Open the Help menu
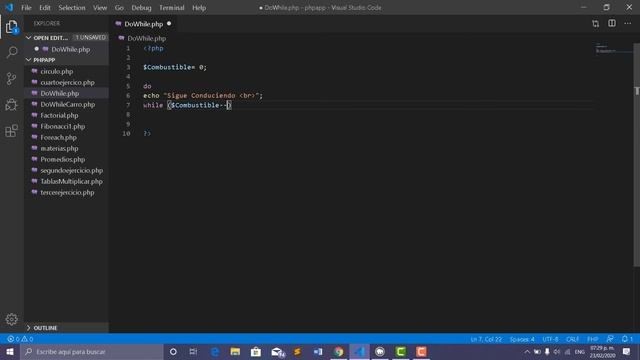The width and height of the screenshot is (640, 360). click(x=199, y=8)
